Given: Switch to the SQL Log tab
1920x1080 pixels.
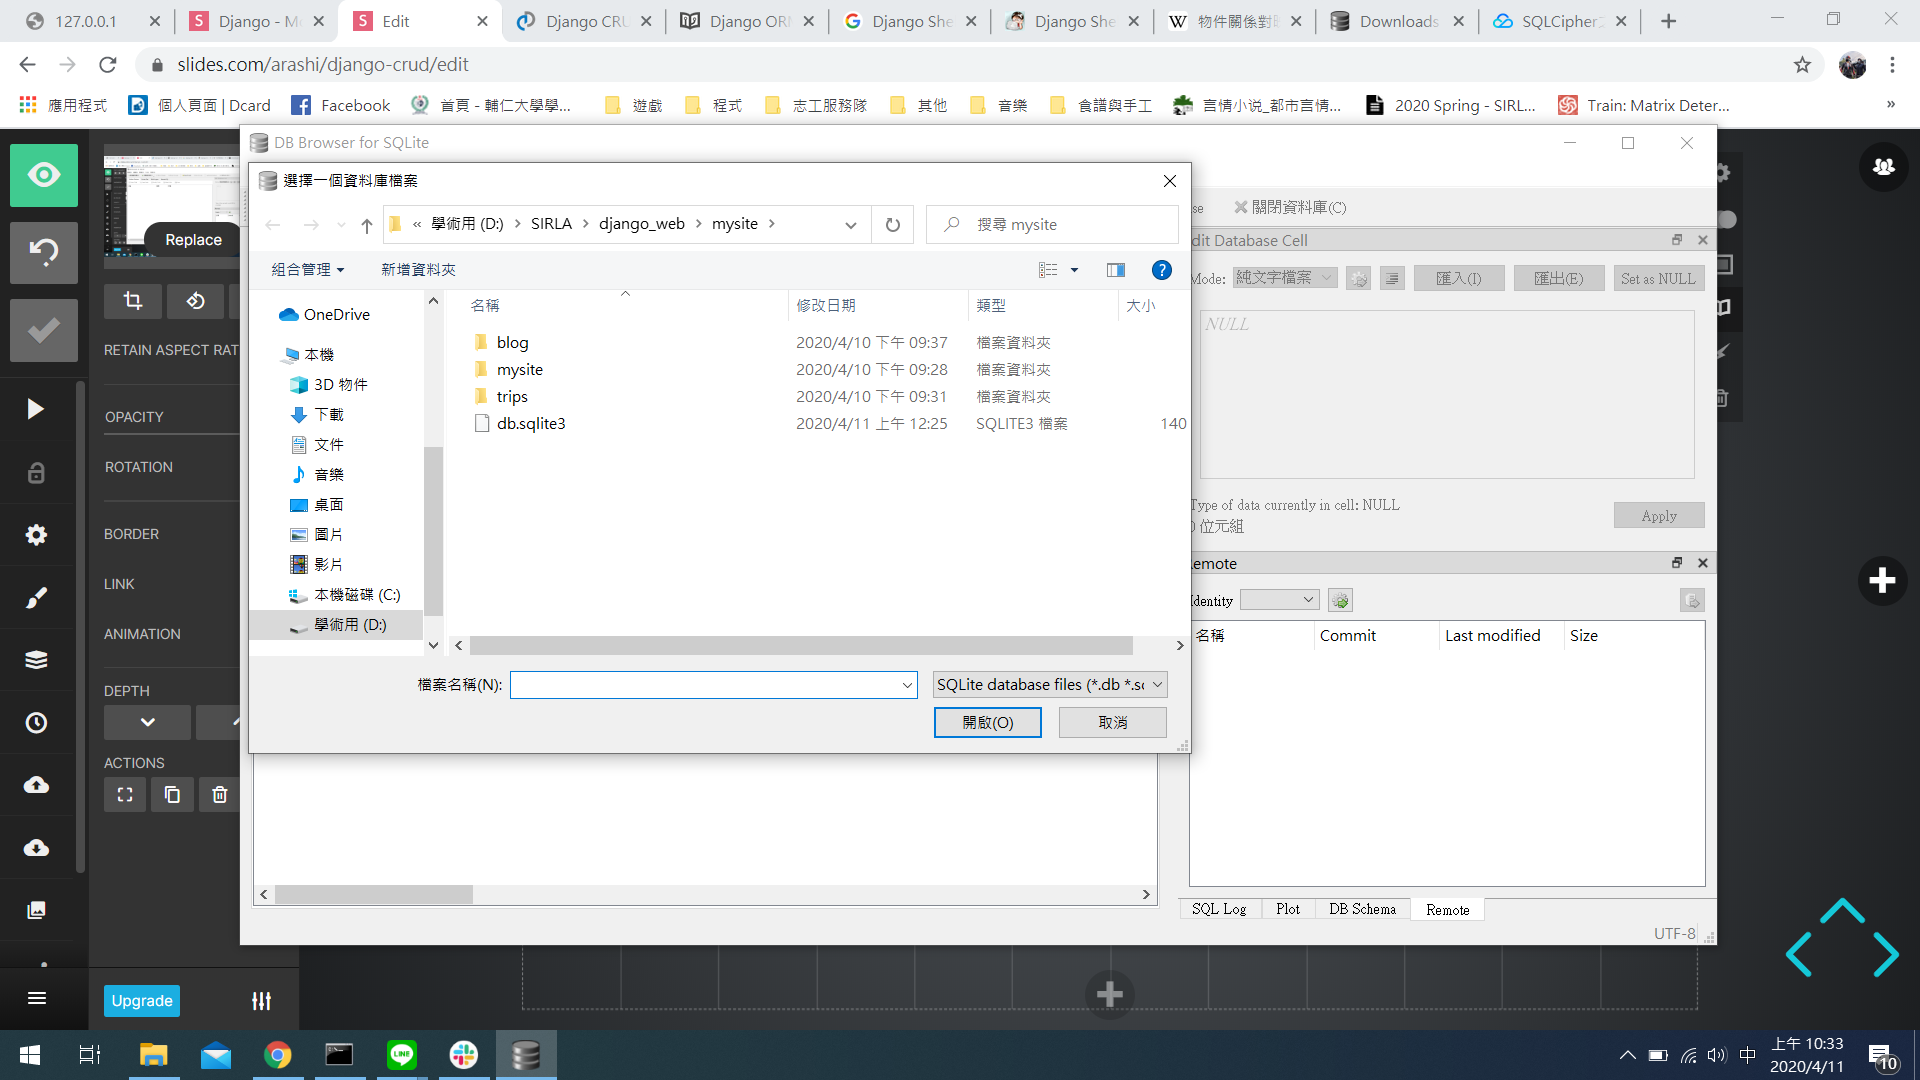Looking at the screenshot, I should 1219,909.
